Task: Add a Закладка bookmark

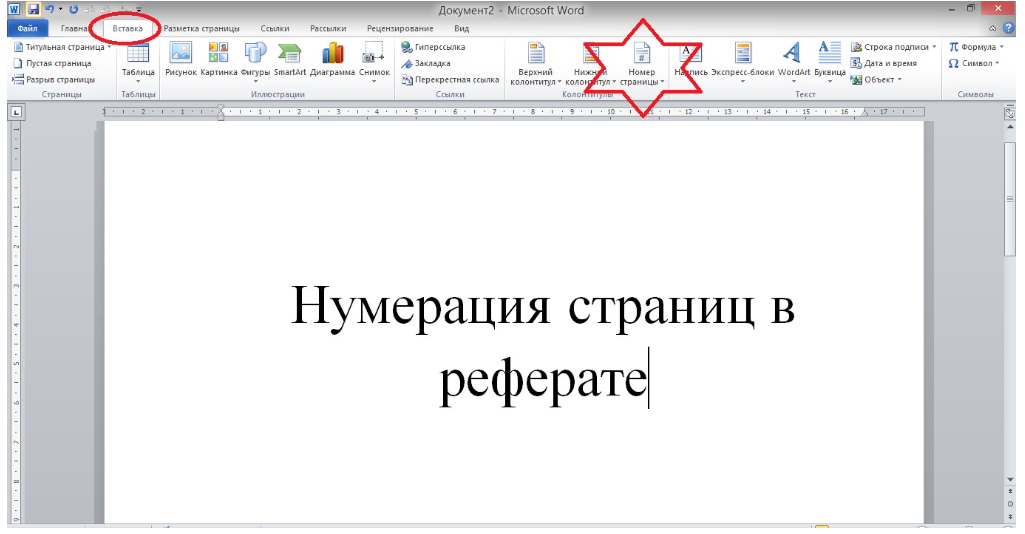Action: click(x=426, y=63)
